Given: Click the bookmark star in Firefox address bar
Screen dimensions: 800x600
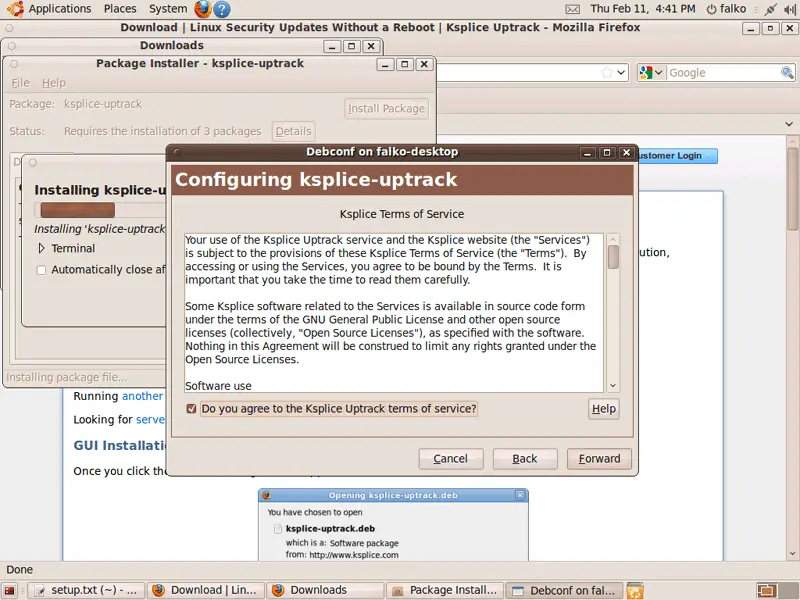Looking at the screenshot, I should click(x=606, y=72).
